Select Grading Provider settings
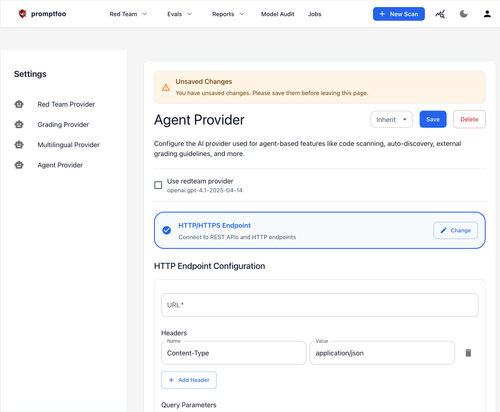 pyautogui.click(x=63, y=124)
